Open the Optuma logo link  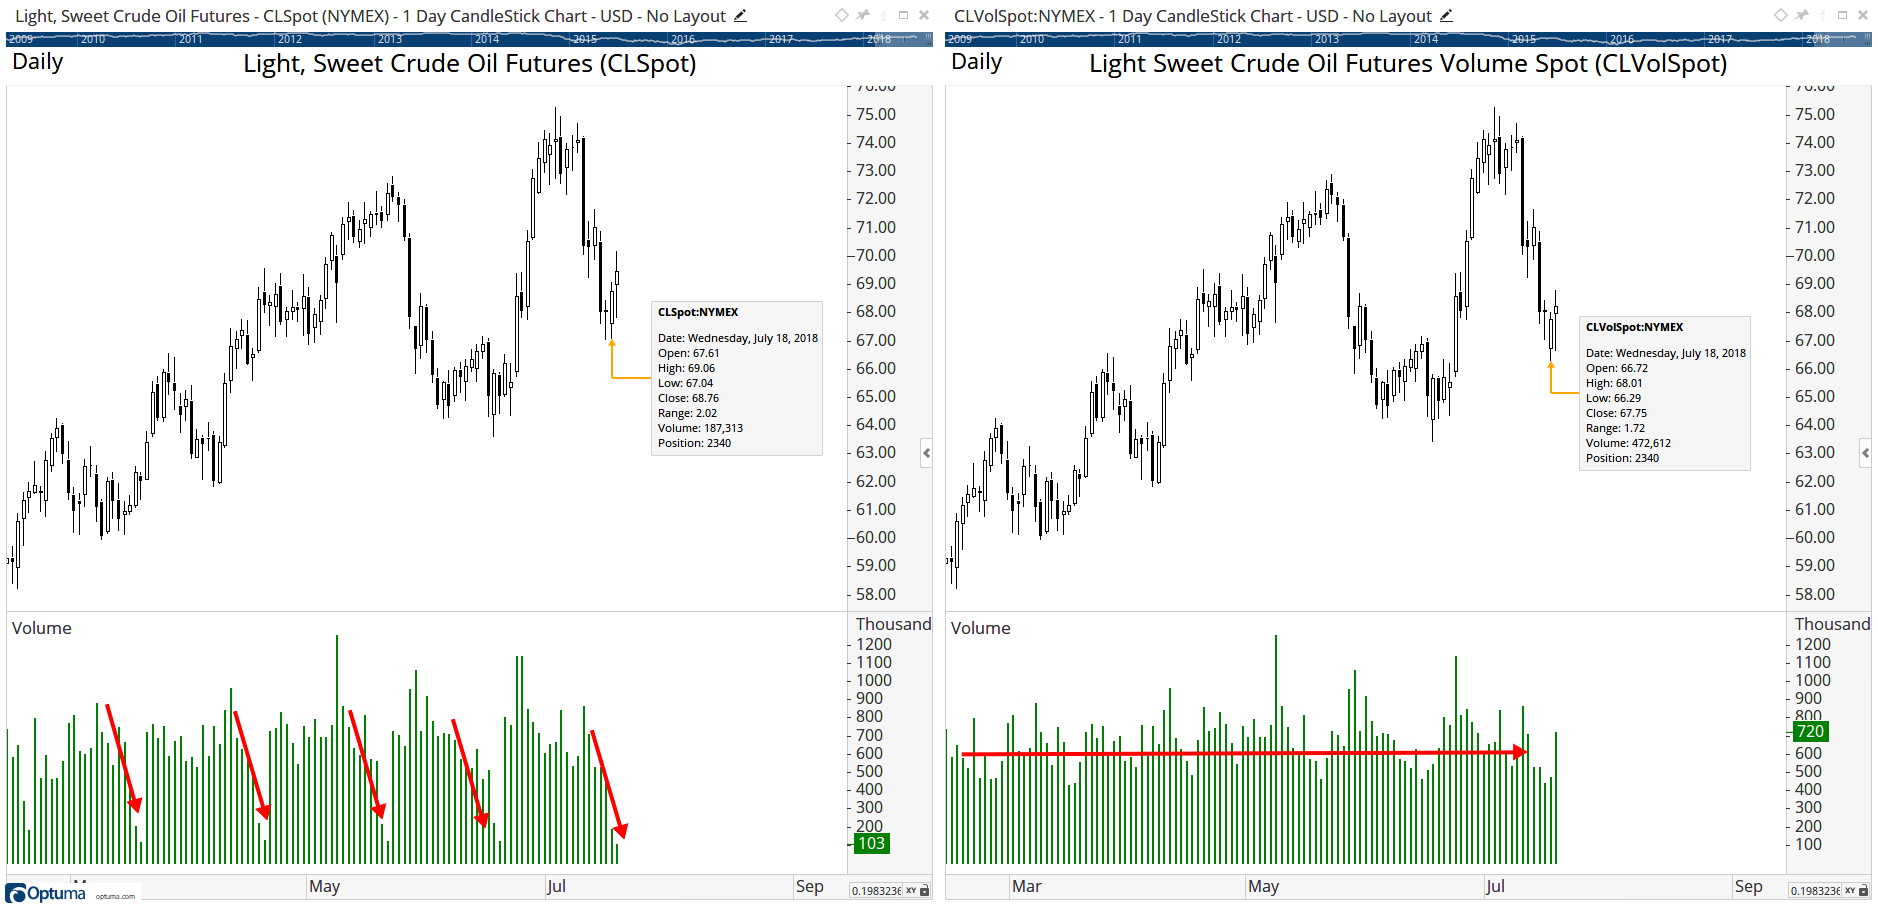[x=46, y=893]
